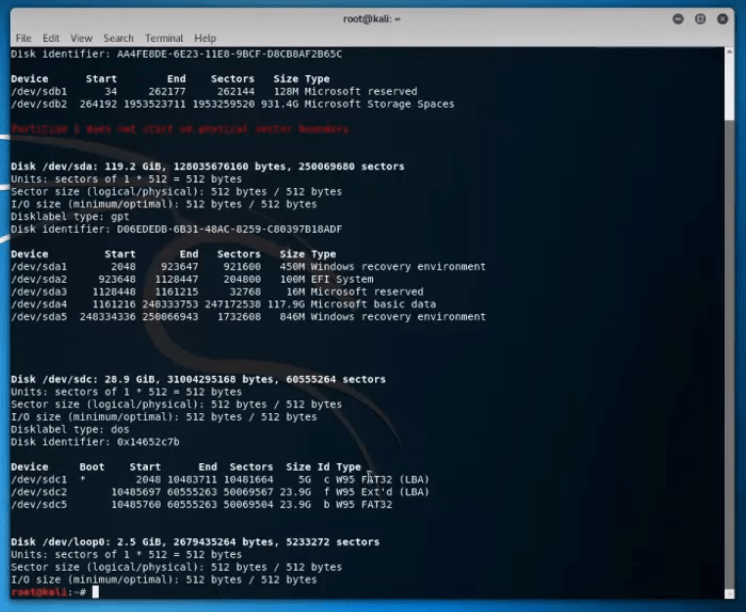The image size is (746, 612).
Task: Open the Search menu
Action: coord(118,38)
